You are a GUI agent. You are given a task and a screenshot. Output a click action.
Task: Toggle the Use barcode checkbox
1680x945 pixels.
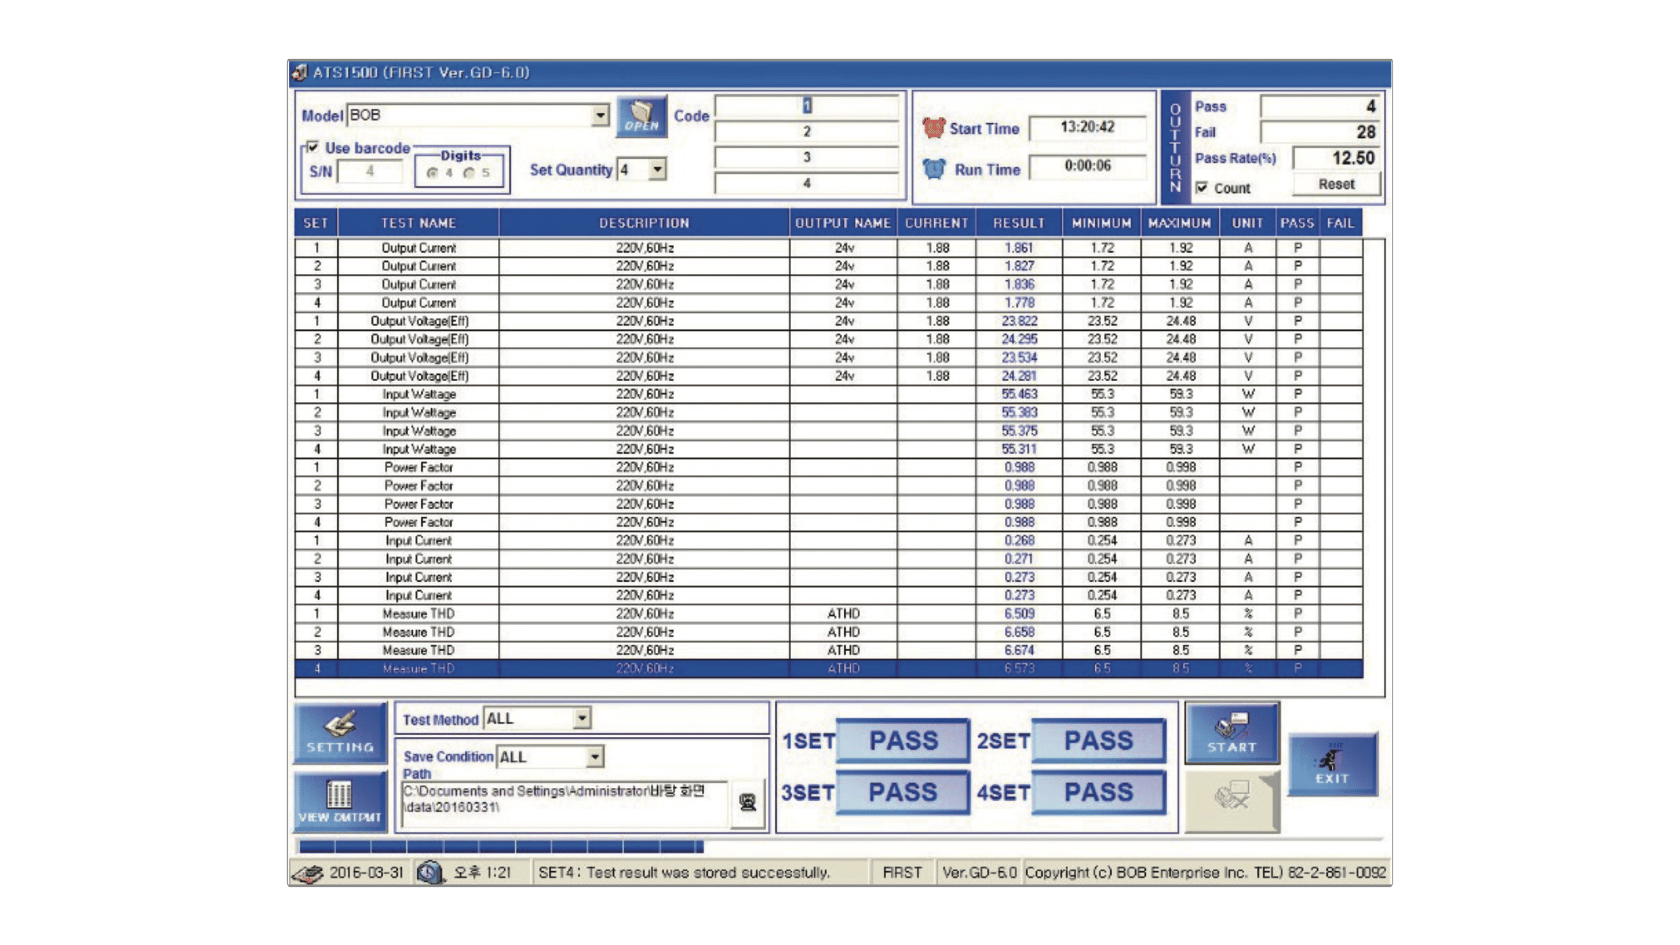coord(313,147)
